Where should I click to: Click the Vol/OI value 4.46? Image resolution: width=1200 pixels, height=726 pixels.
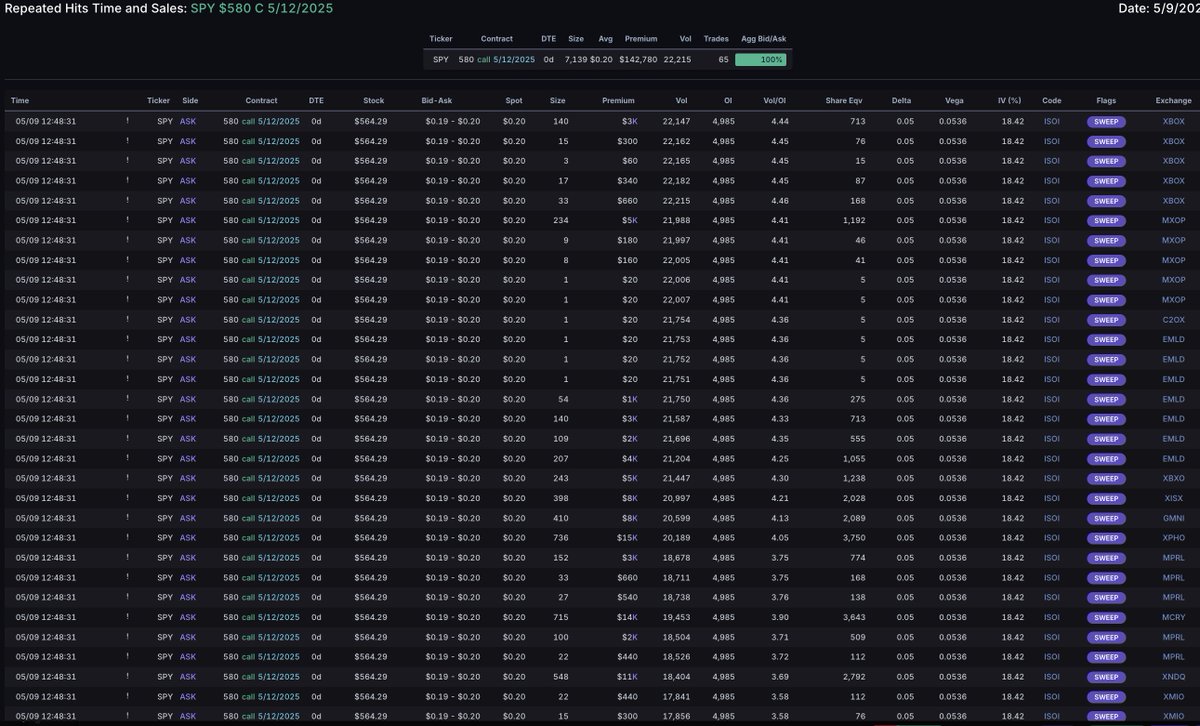tap(780, 200)
